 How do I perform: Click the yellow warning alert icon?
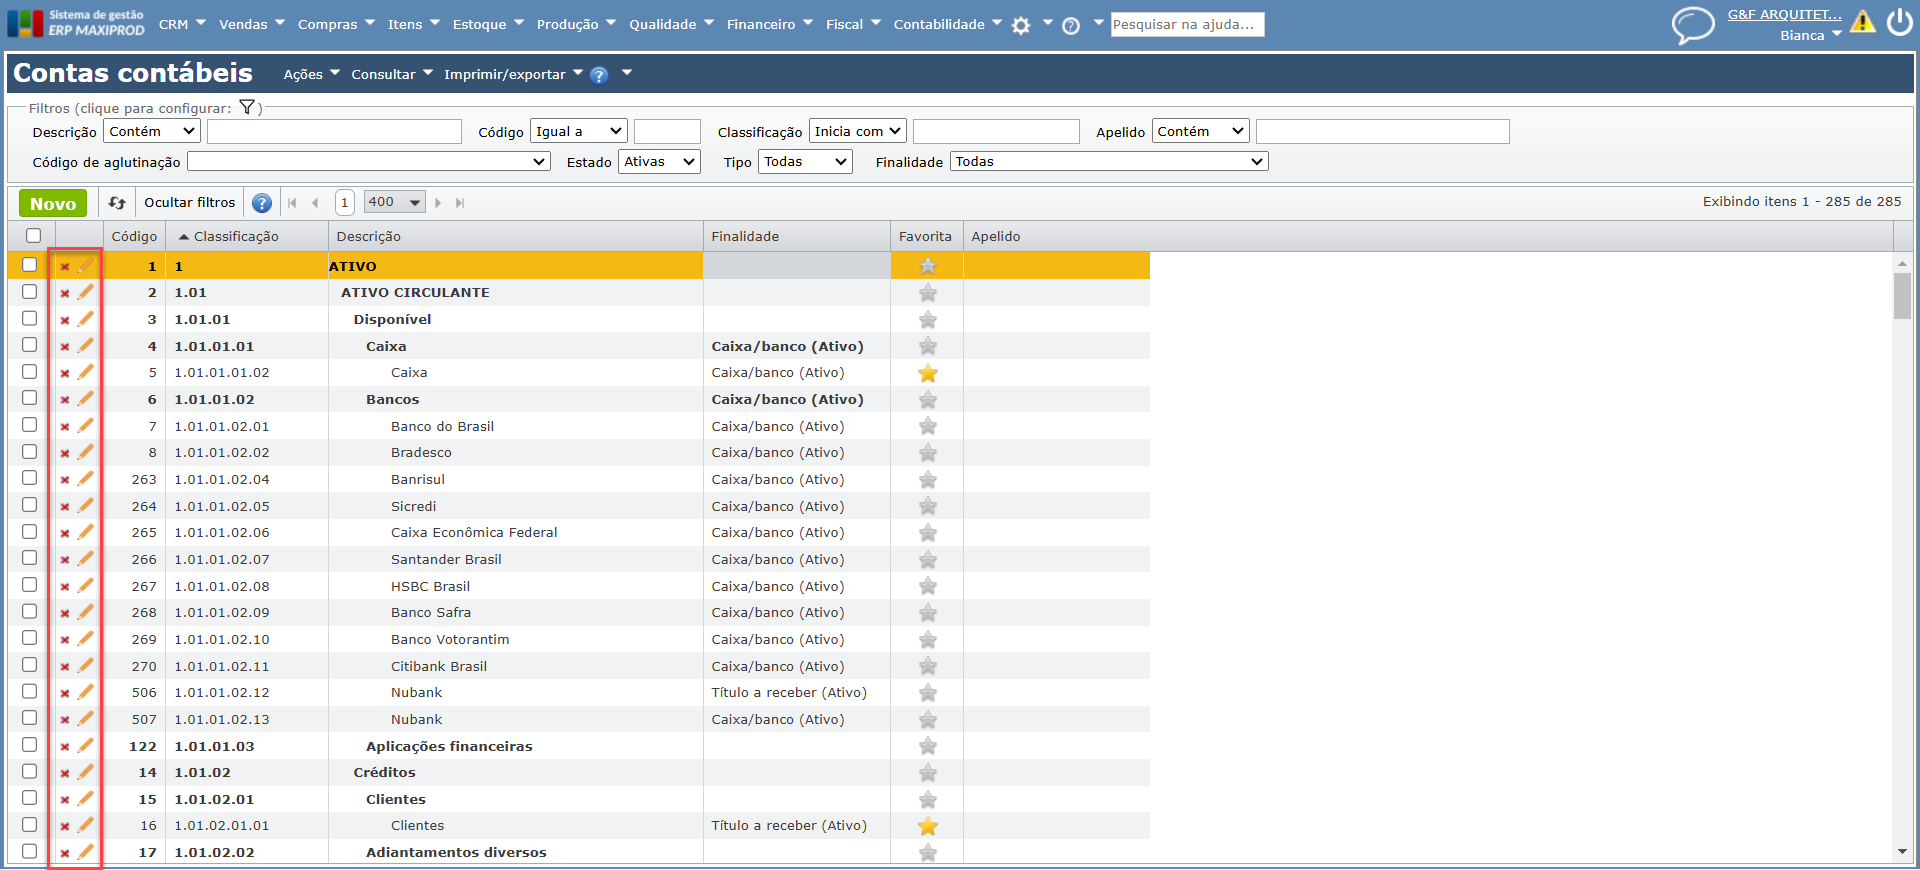coord(1862,22)
